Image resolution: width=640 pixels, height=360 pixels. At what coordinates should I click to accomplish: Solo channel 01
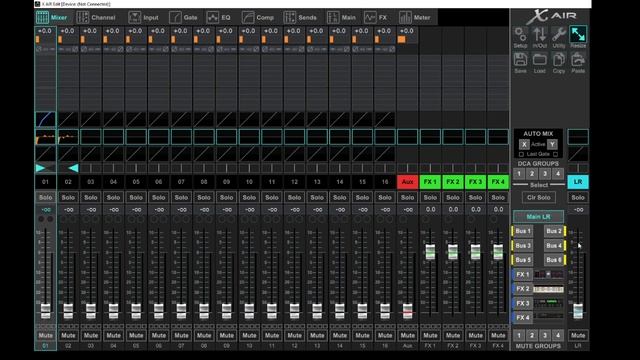point(45,198)
